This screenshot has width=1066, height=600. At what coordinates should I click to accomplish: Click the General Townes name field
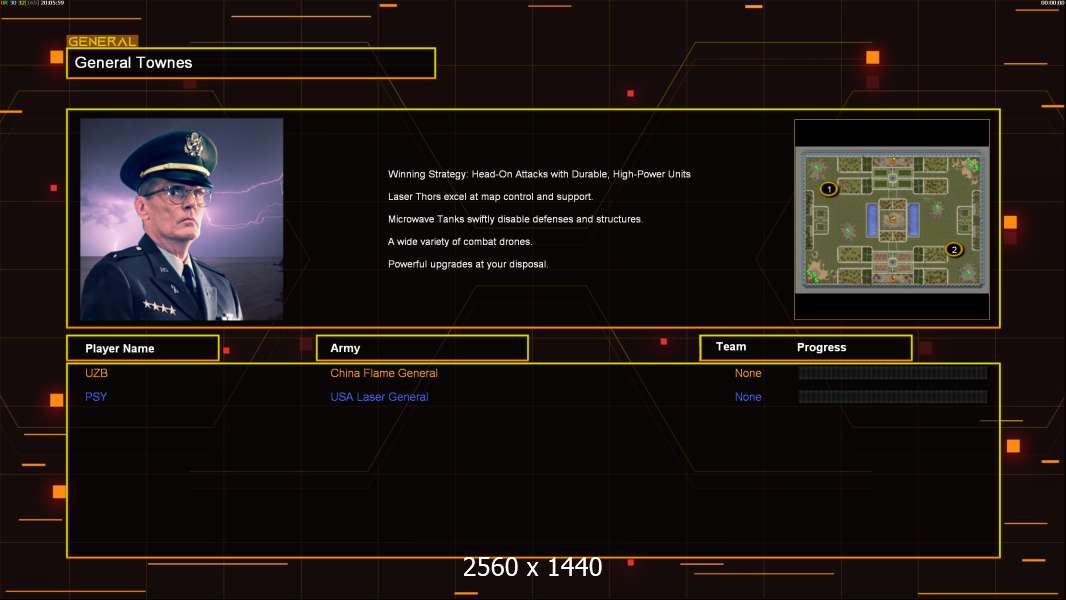click(251, 63)
